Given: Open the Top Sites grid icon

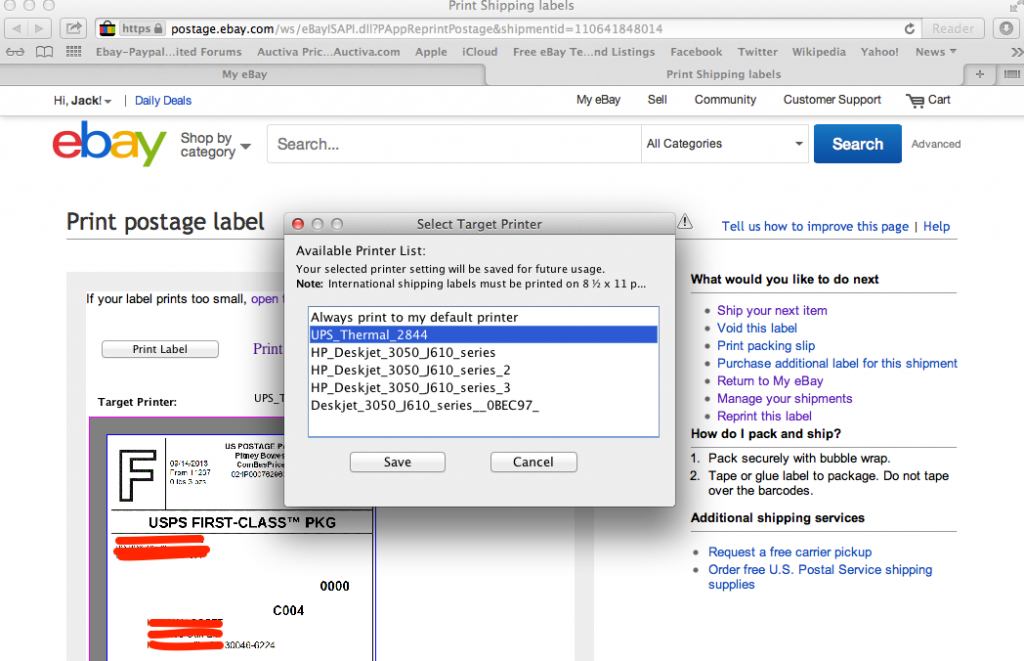Looking at the screenshot, I should pyautogui.click(x=74, y=52).
